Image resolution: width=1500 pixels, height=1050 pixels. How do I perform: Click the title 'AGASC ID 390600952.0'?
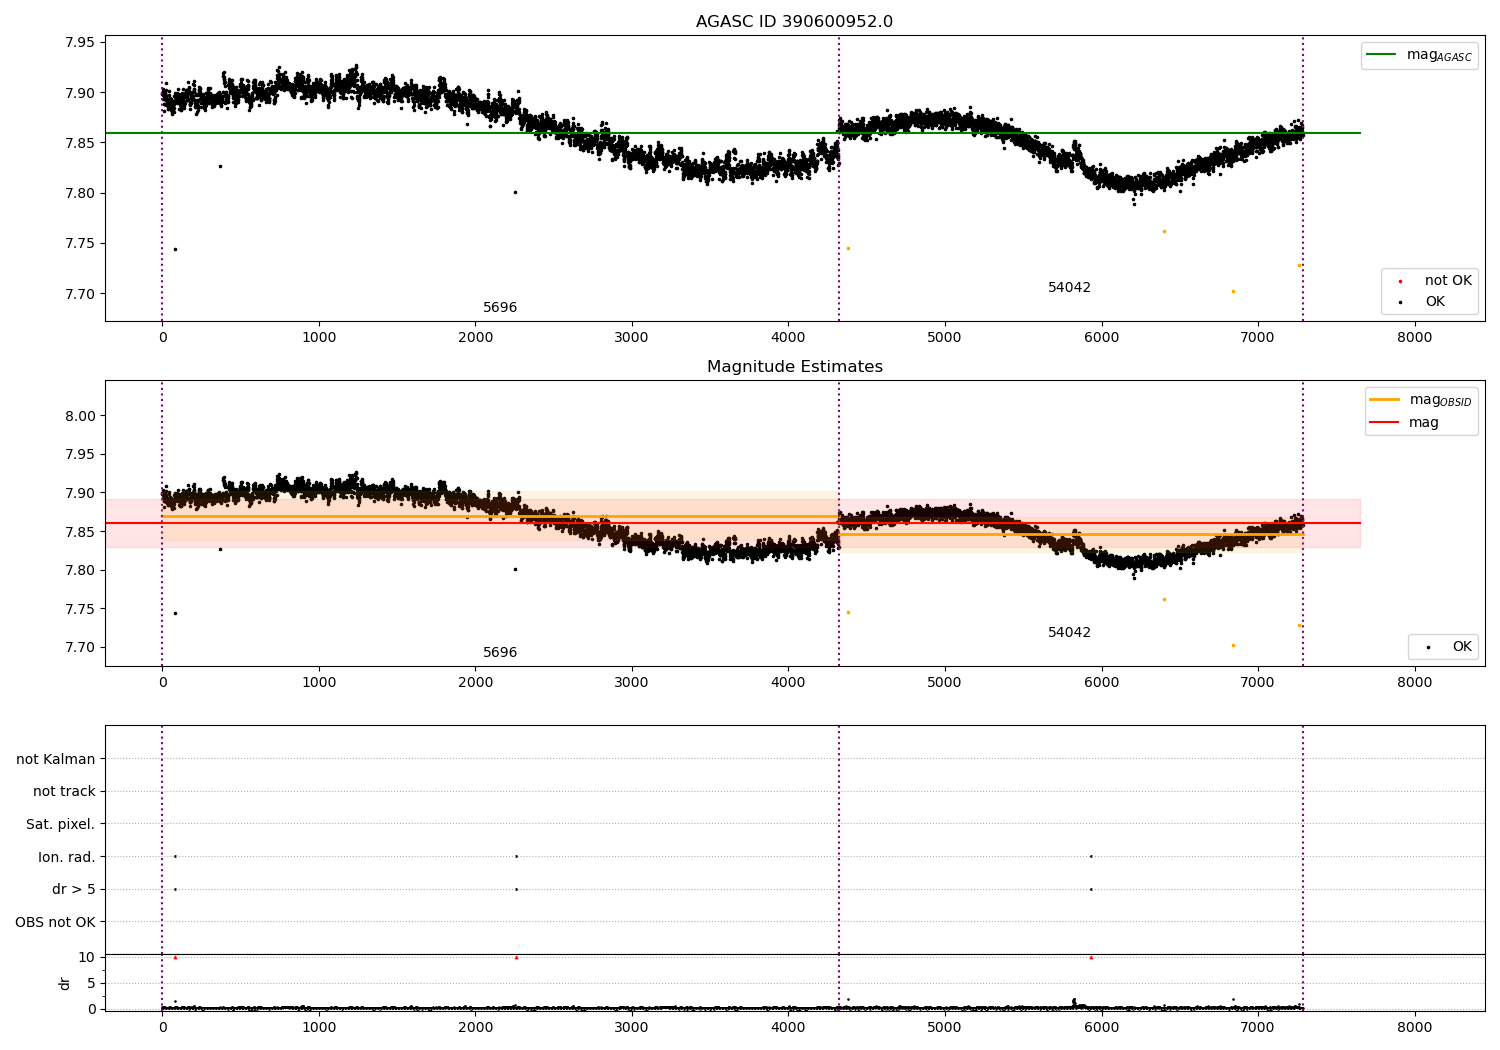point(794,22)
